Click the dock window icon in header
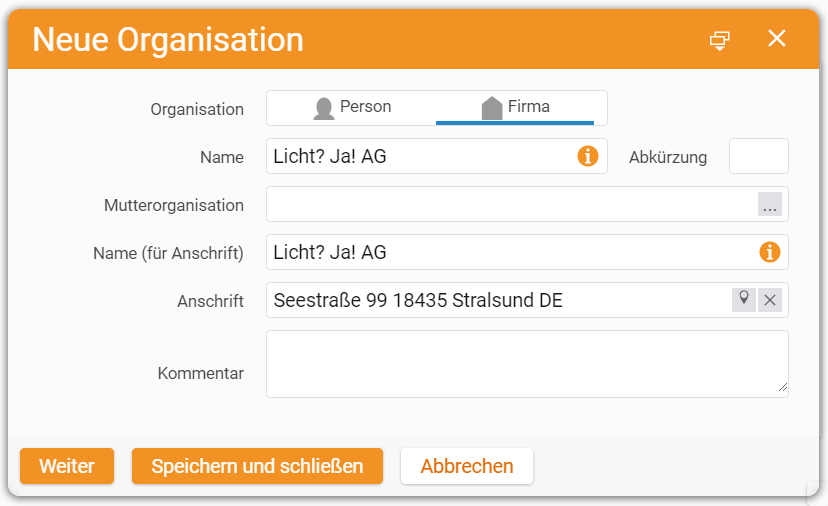The width and height of the screenshot is (828, 506). point(719,40)
